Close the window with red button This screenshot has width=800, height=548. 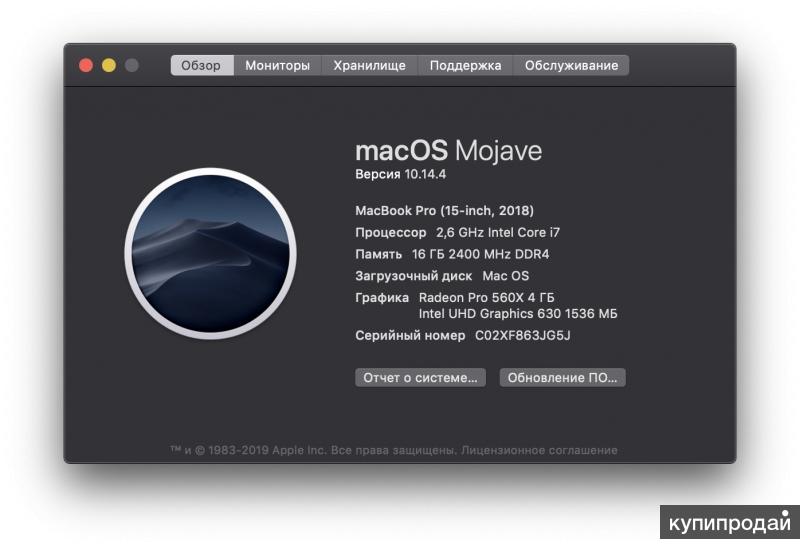86,65
